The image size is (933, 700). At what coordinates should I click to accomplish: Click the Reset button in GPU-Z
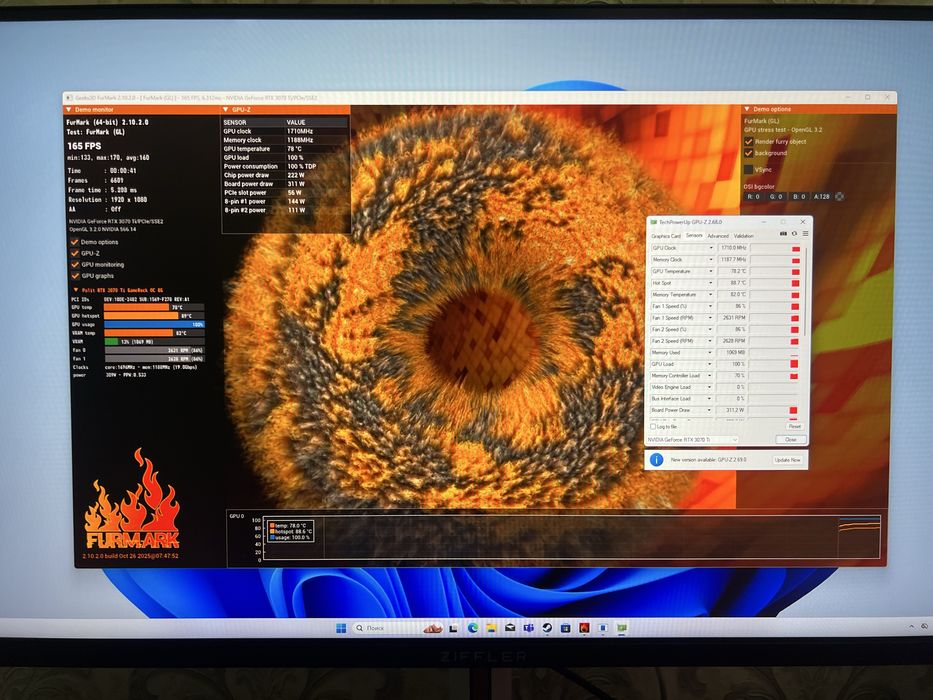point(794,427)
